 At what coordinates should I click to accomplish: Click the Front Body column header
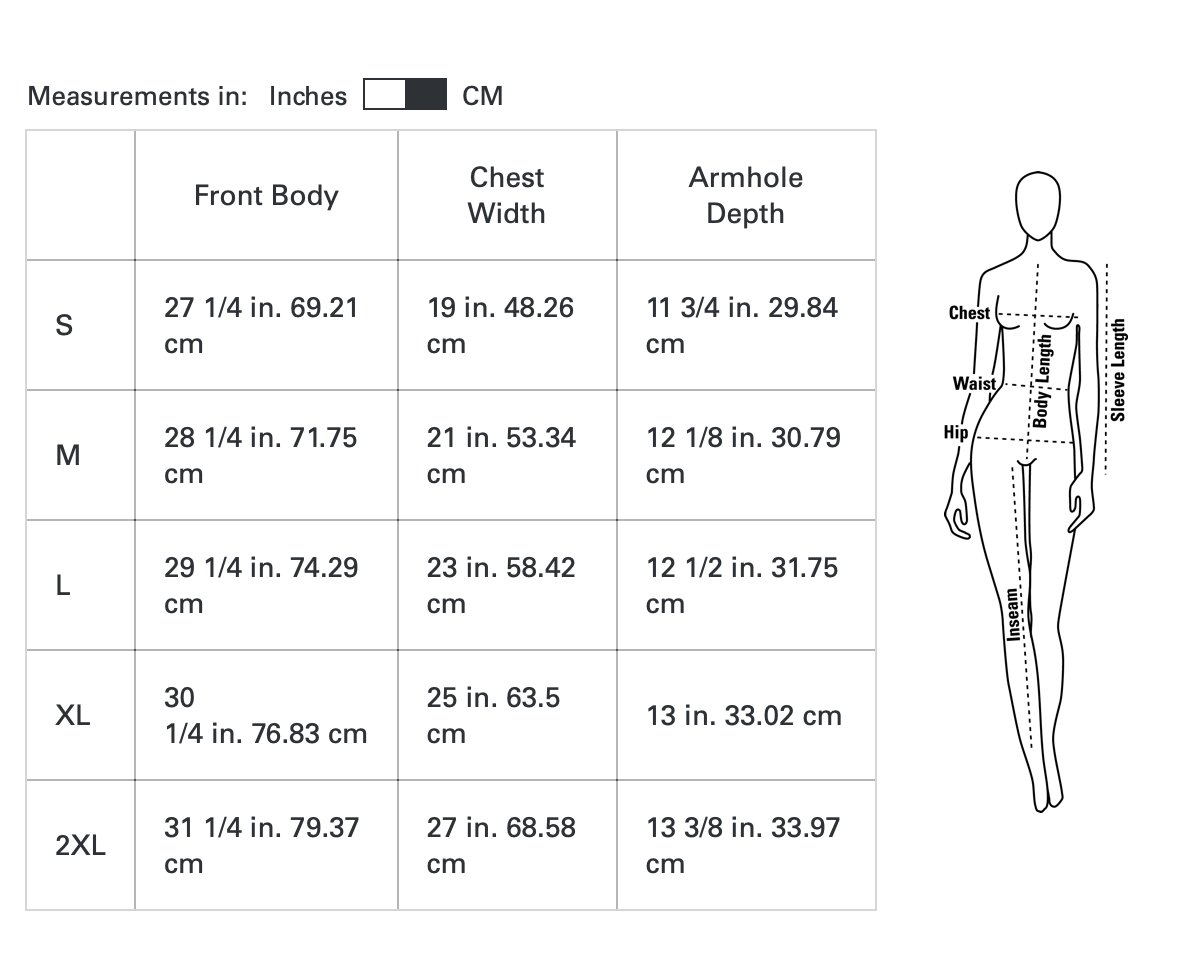coord(266,195)
